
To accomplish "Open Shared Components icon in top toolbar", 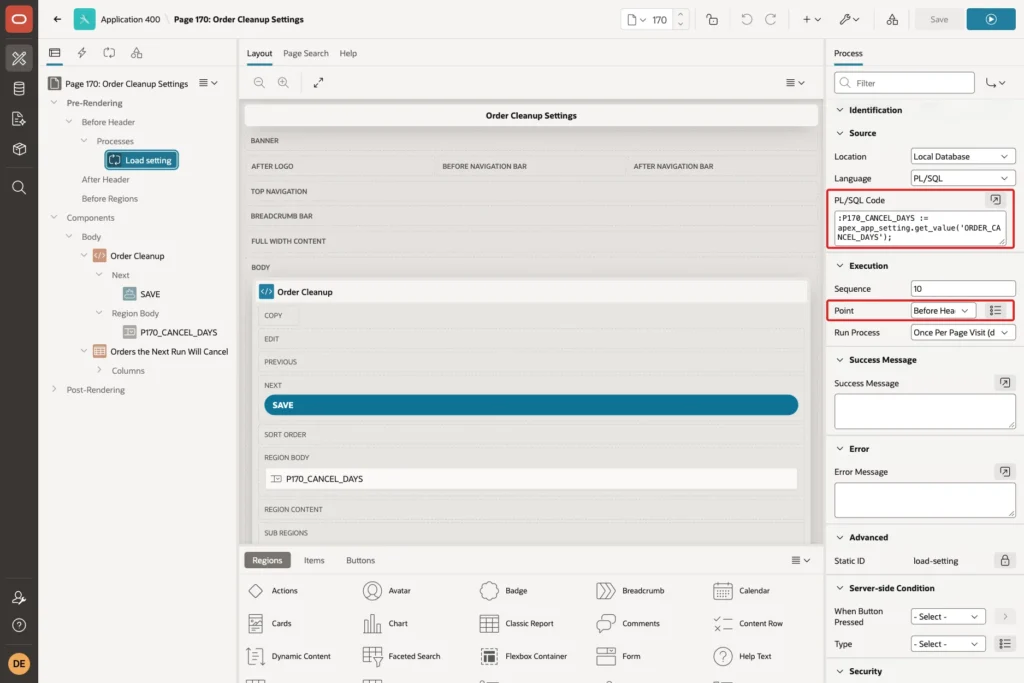I will point(892,20).
